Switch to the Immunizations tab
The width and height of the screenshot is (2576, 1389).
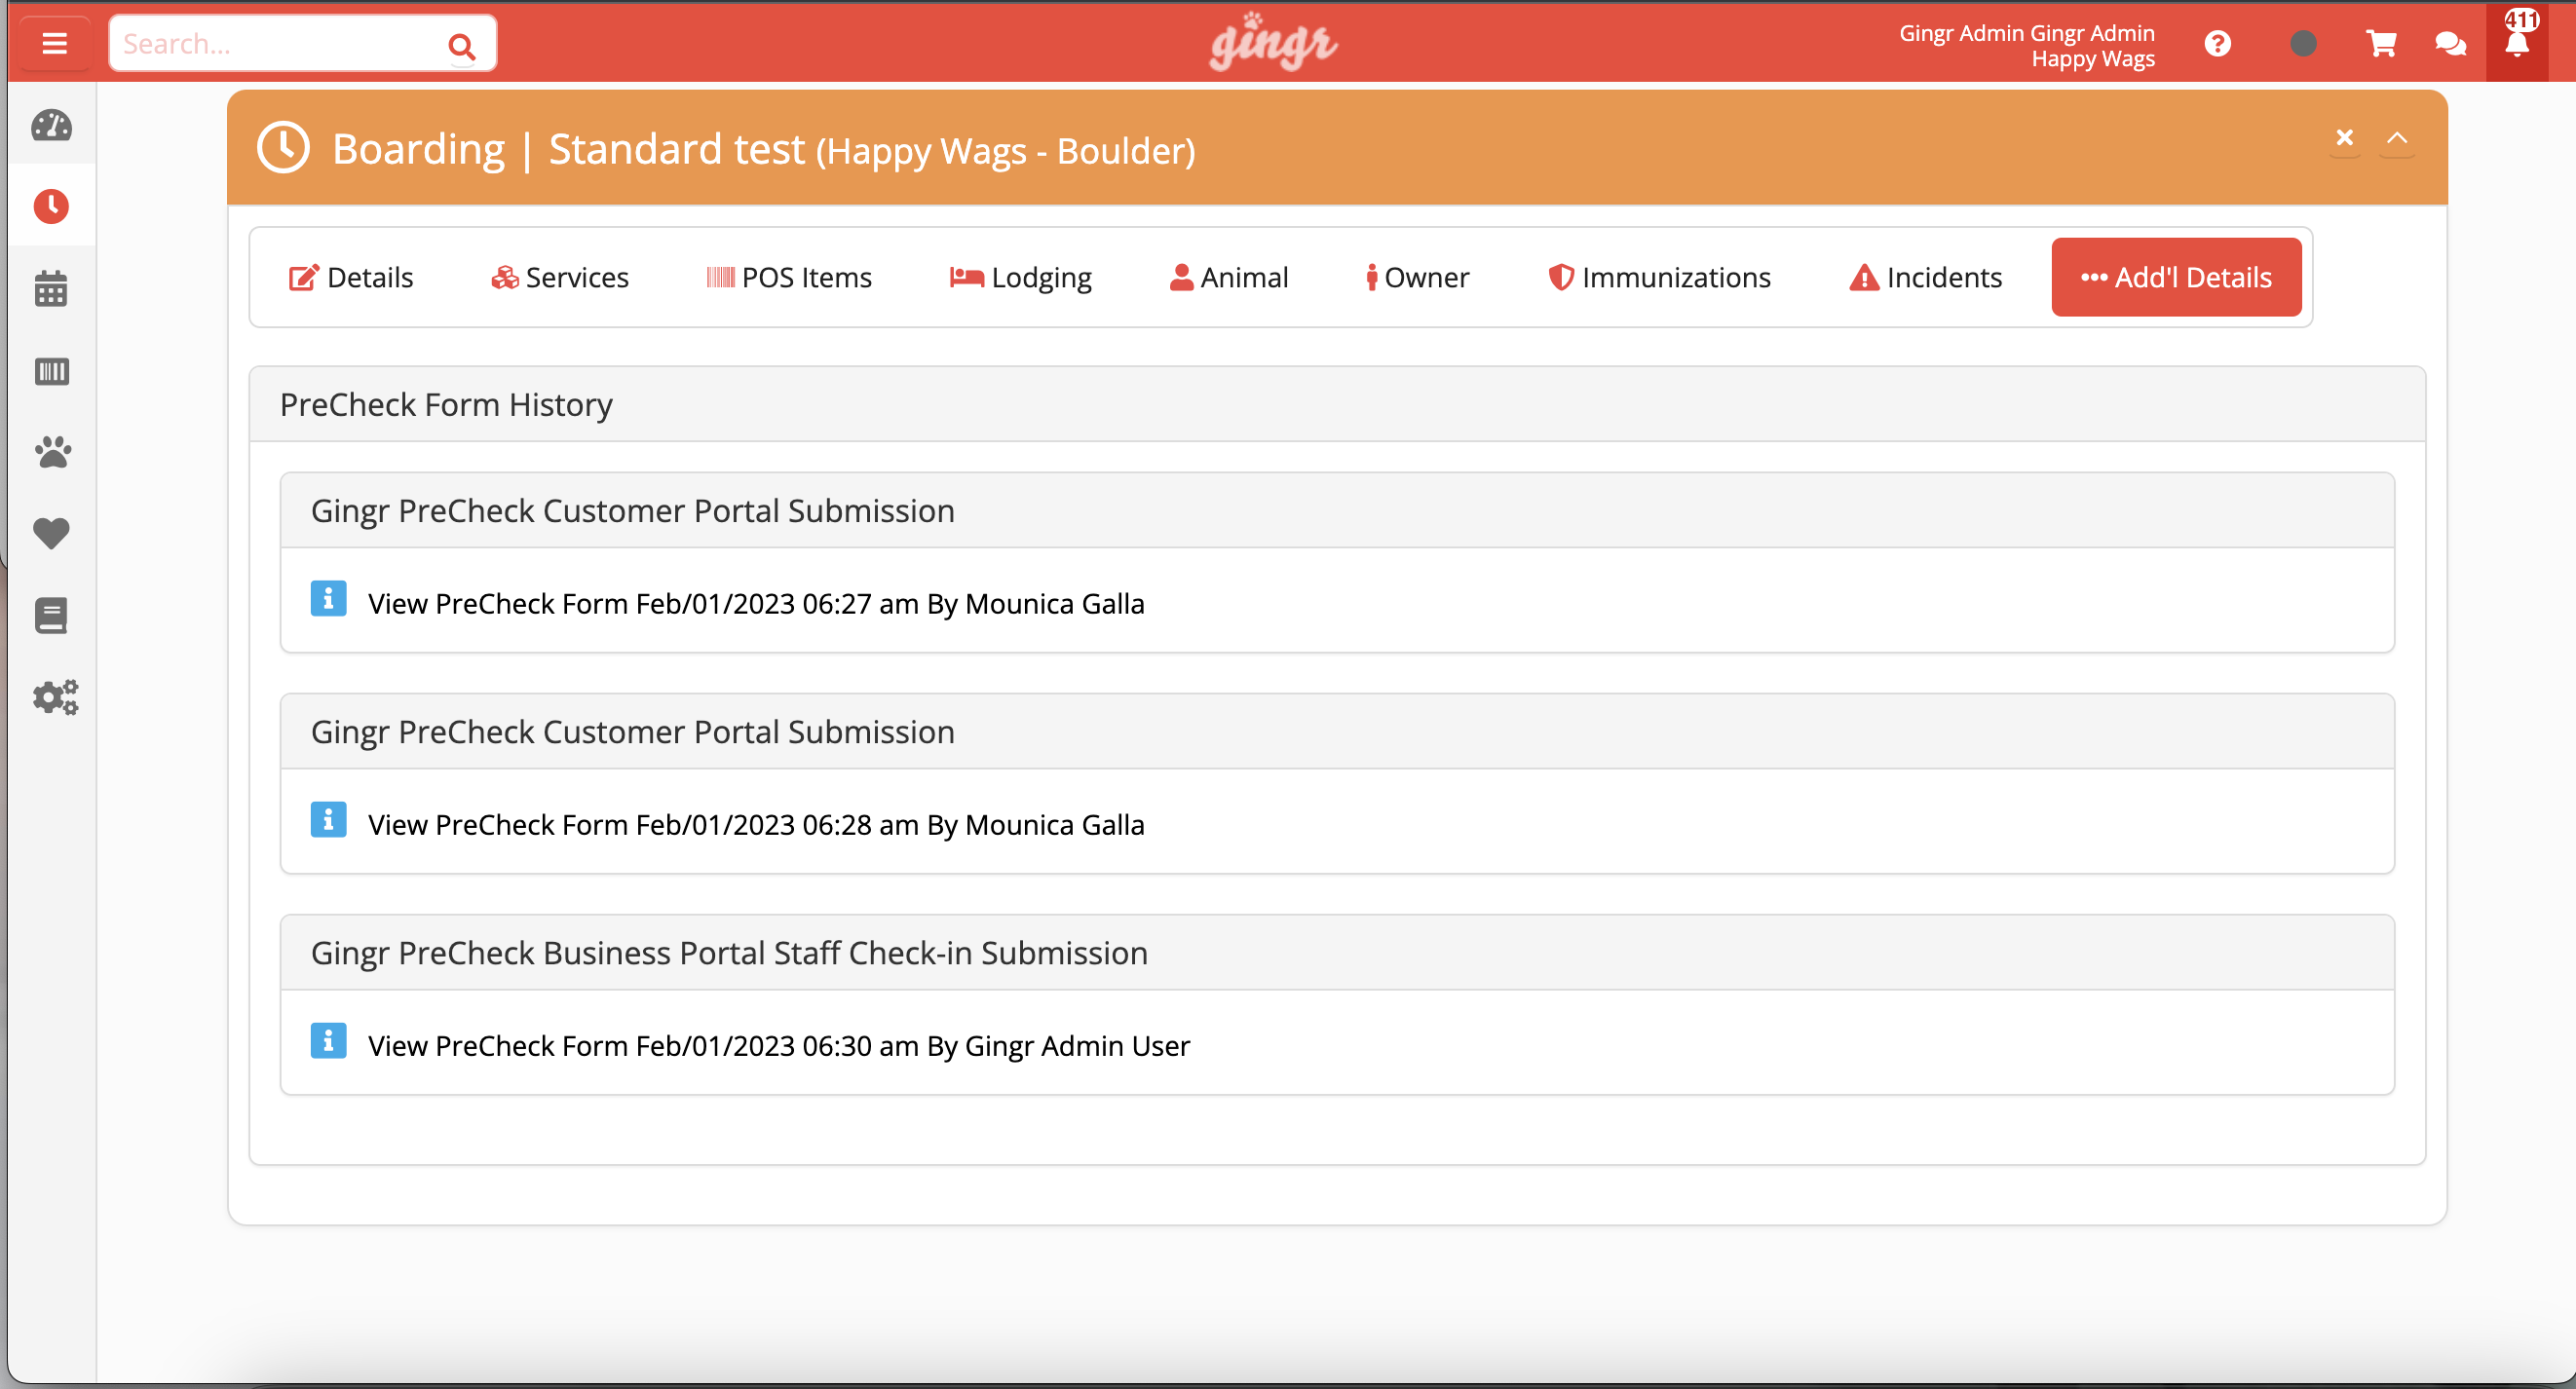(x=1660, y=278)
